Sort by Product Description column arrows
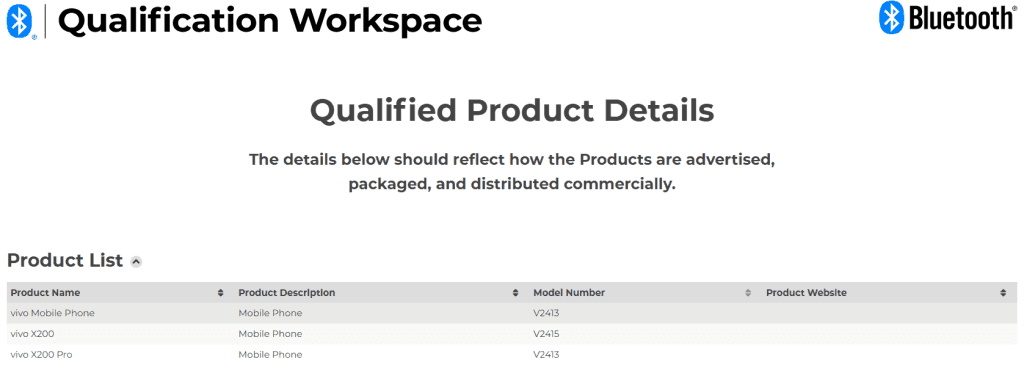 (515, 293)
